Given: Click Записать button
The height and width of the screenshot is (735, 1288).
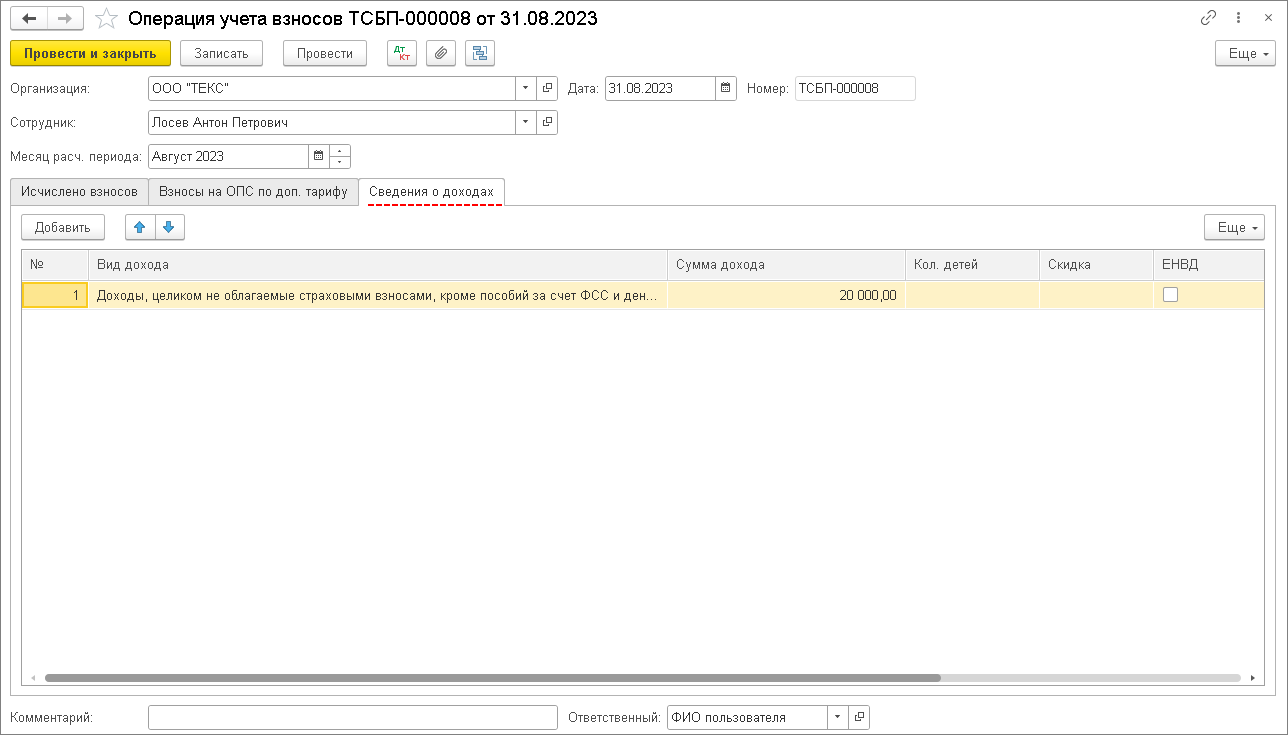Looking at the screenshot, I should [221, 53].
